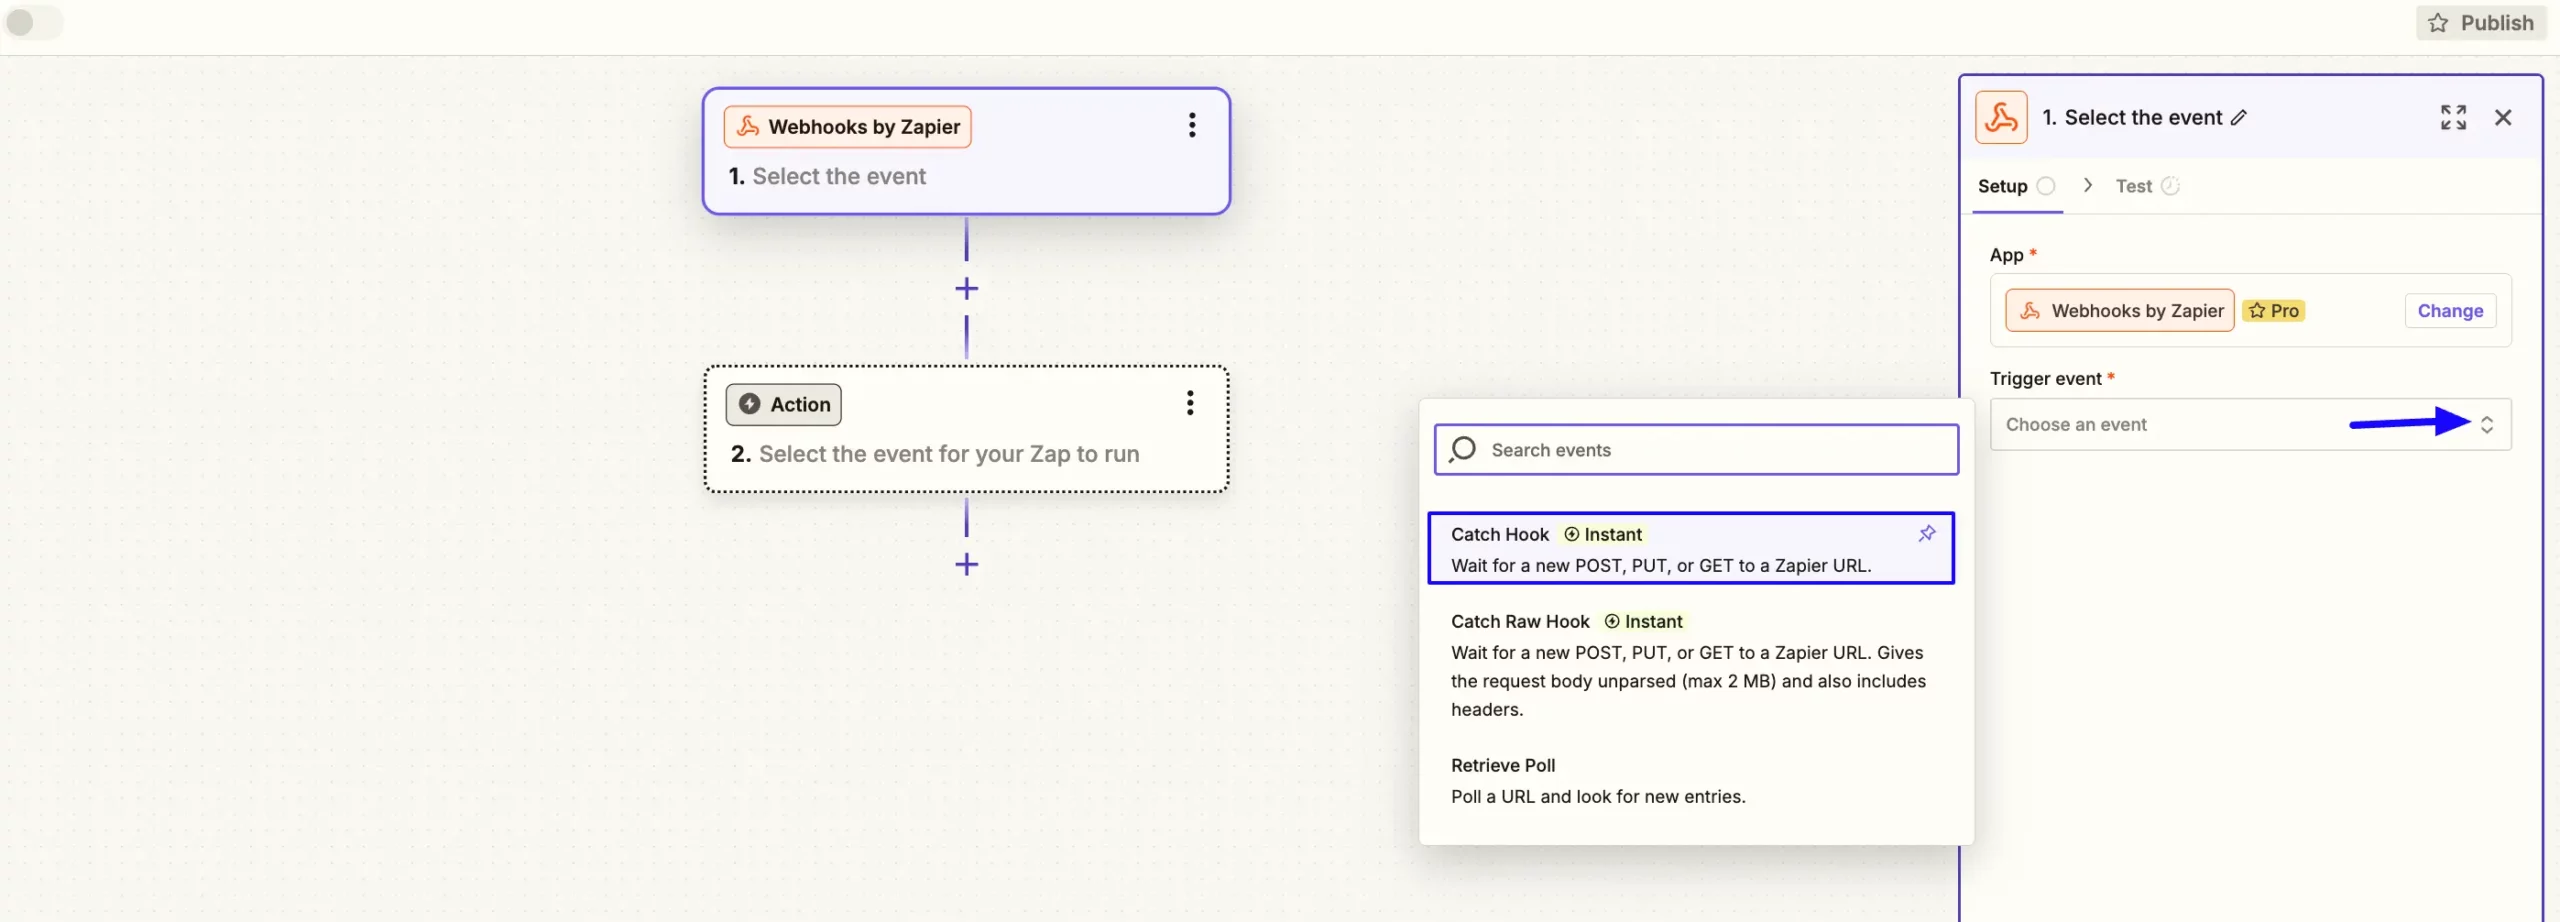This screenshot has width=2560, height=922.
Task: Click Webhooks logo in side panel header
Action: pos(2001,118)
